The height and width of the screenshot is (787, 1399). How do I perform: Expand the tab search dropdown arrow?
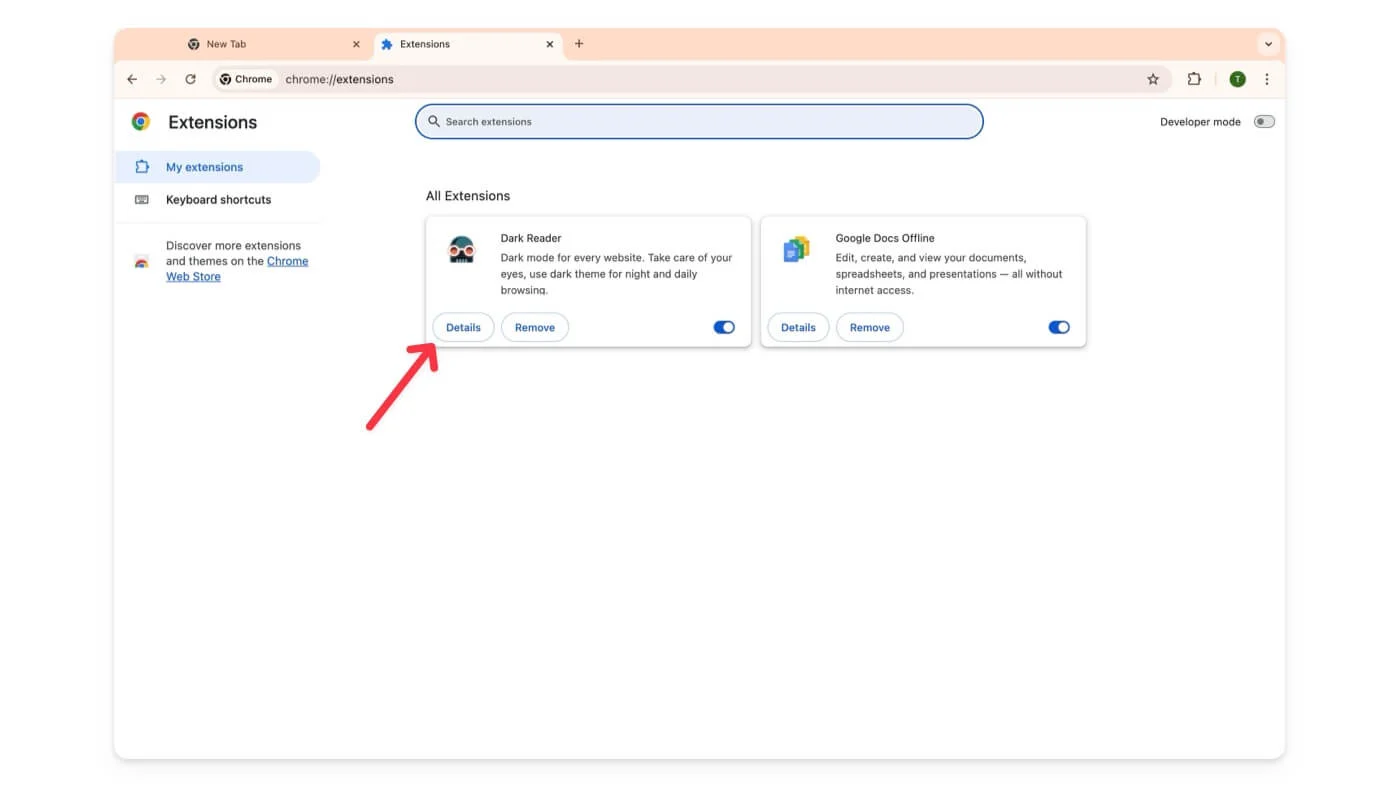click(1268, 44)
